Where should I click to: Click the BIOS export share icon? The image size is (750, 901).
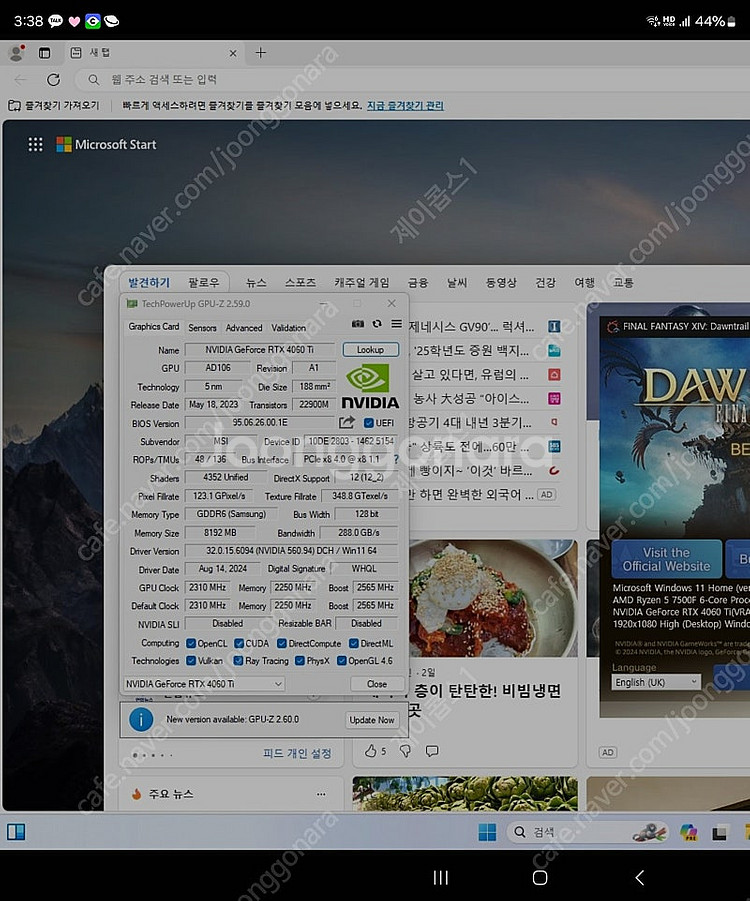tap(347, 423)
